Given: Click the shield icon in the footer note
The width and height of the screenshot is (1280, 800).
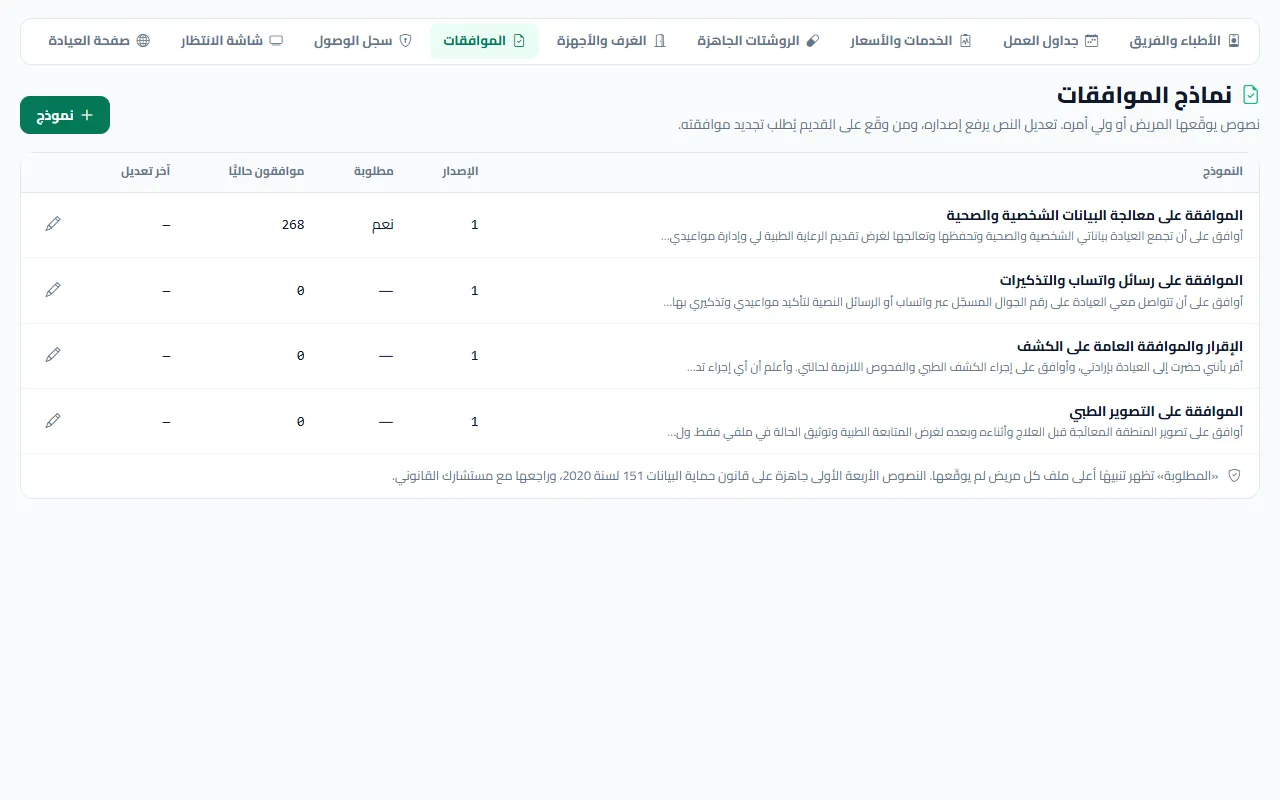Looking at the screenshot, I should click(x=1234, y=476).
